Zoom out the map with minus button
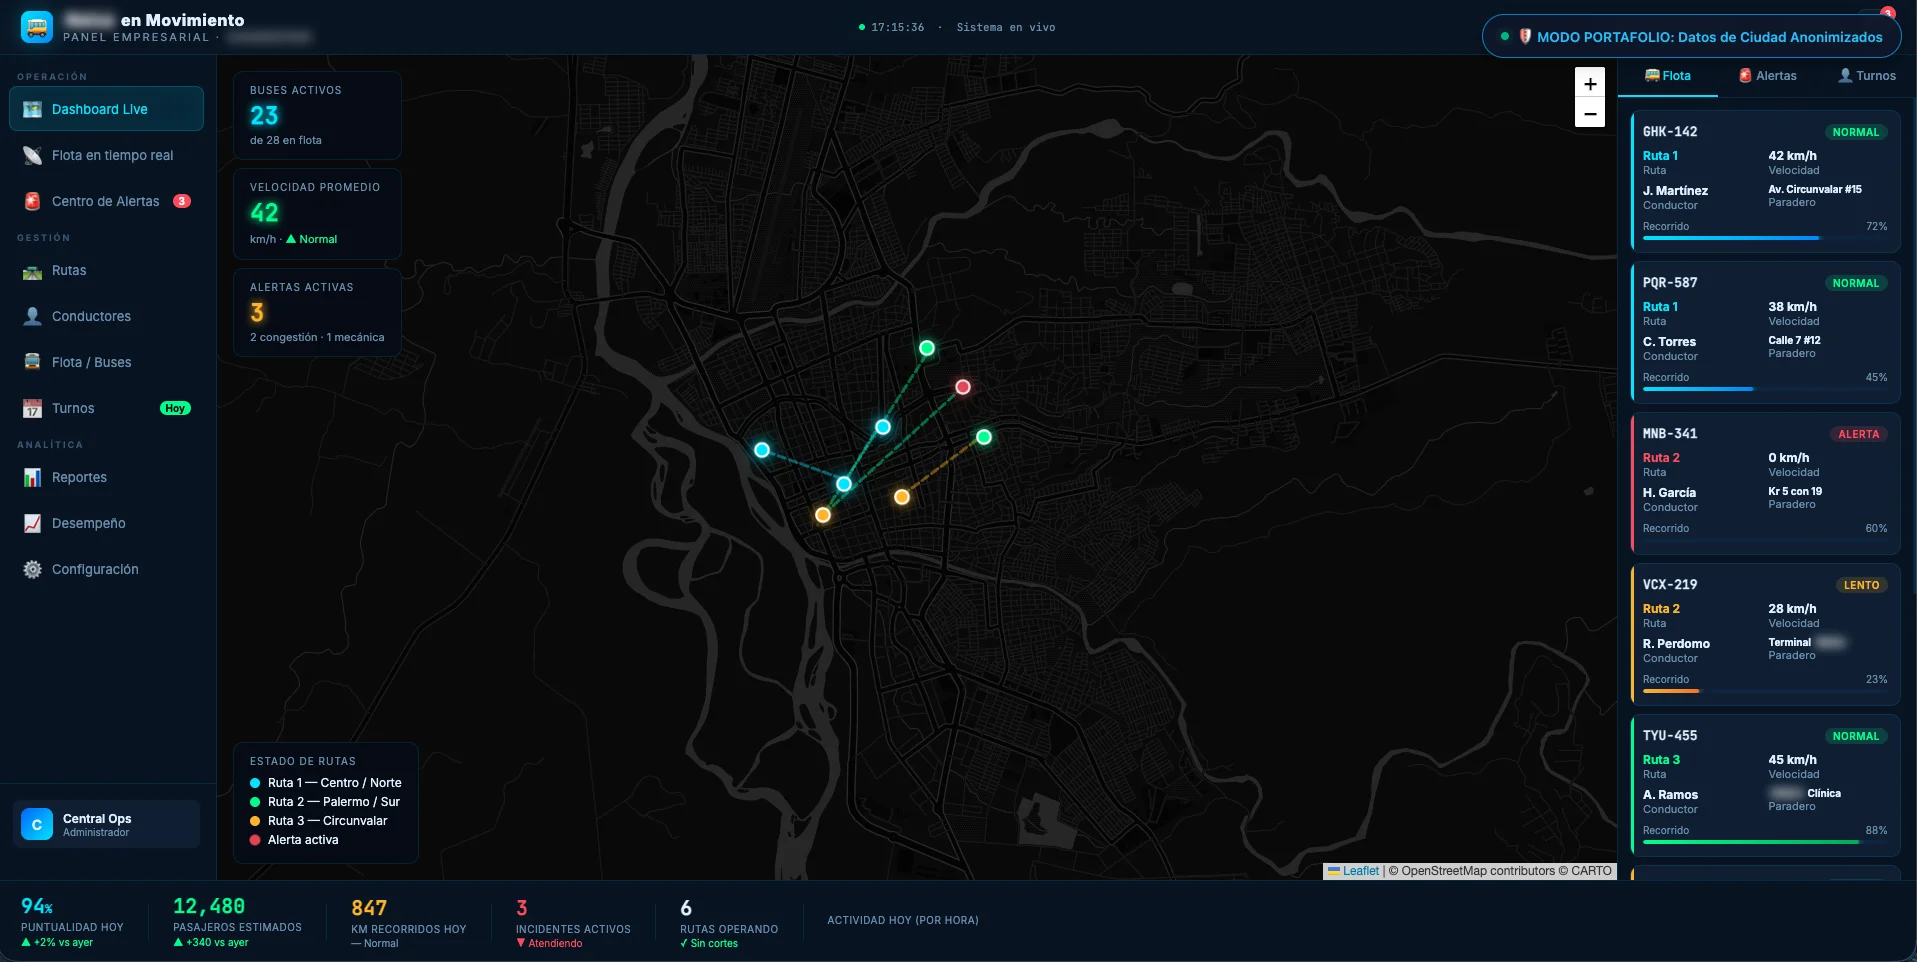 tap(1590, 113)
